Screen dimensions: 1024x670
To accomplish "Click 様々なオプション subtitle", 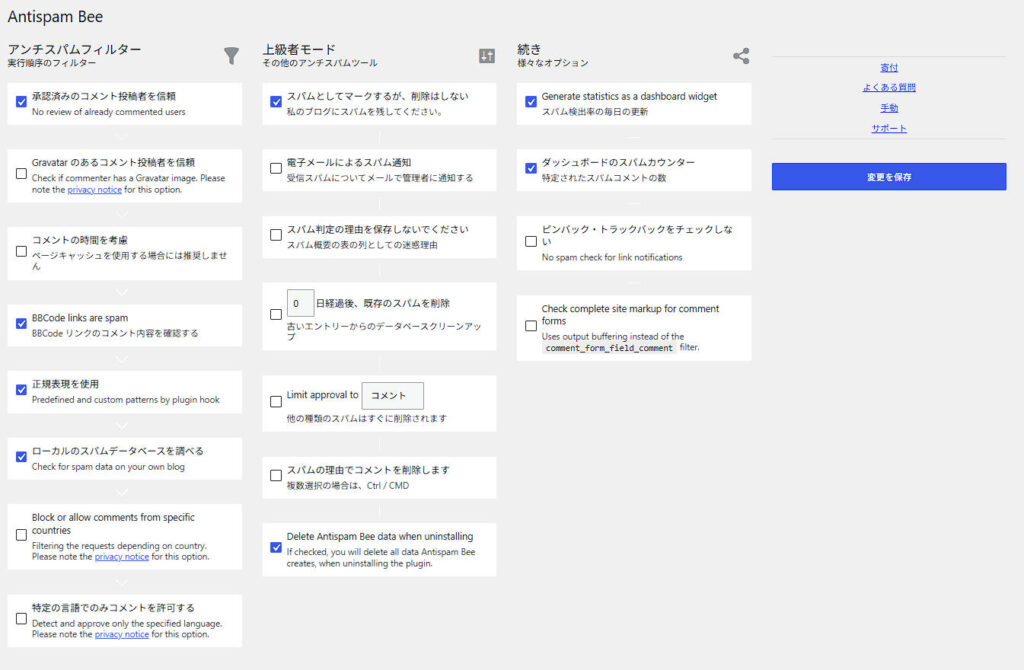I will pos(552,63).
